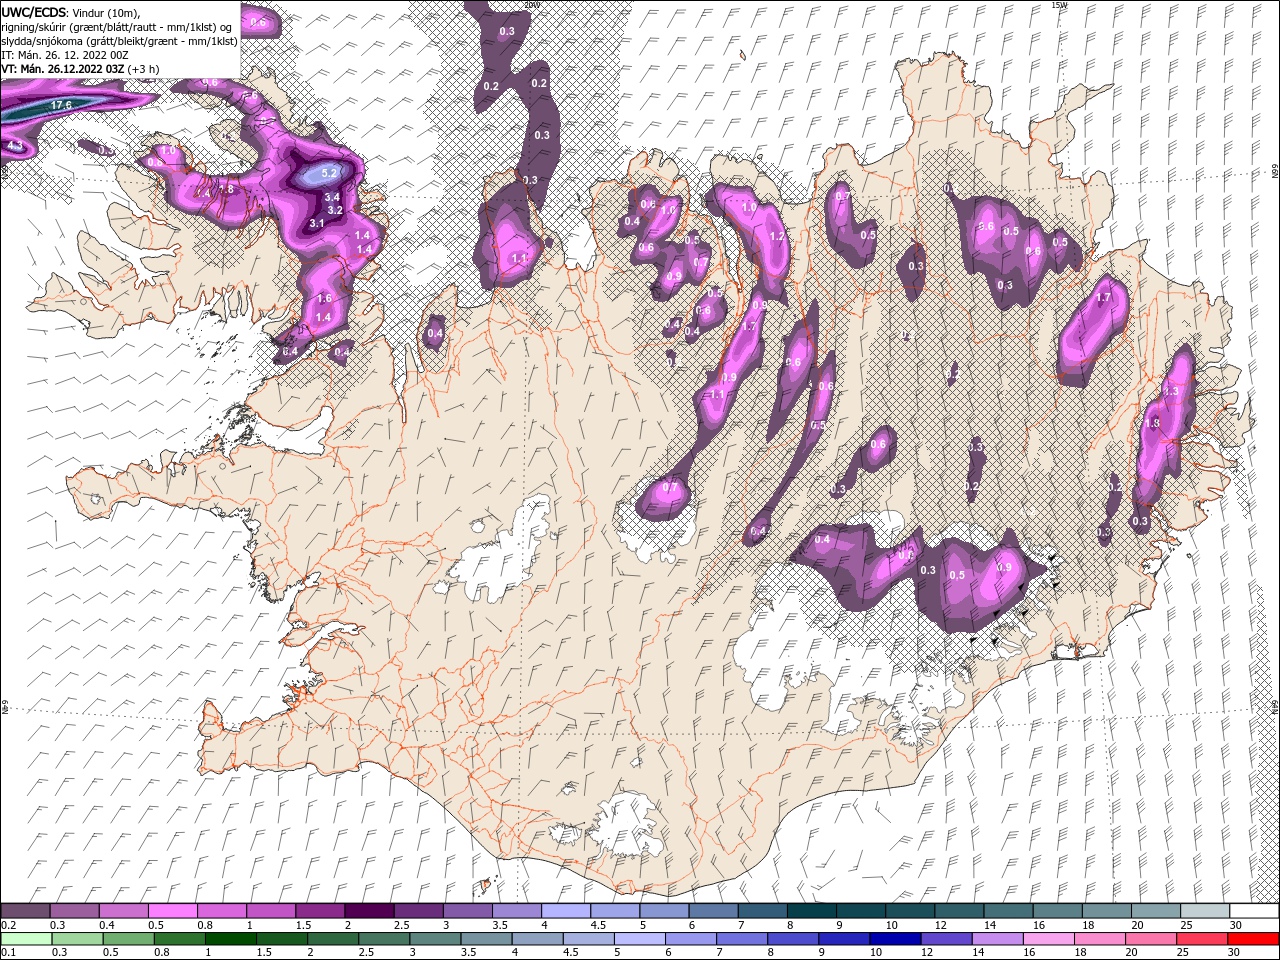Click the 20W longitude label at top
The image size is (1280, 960).
pos(531,5)
